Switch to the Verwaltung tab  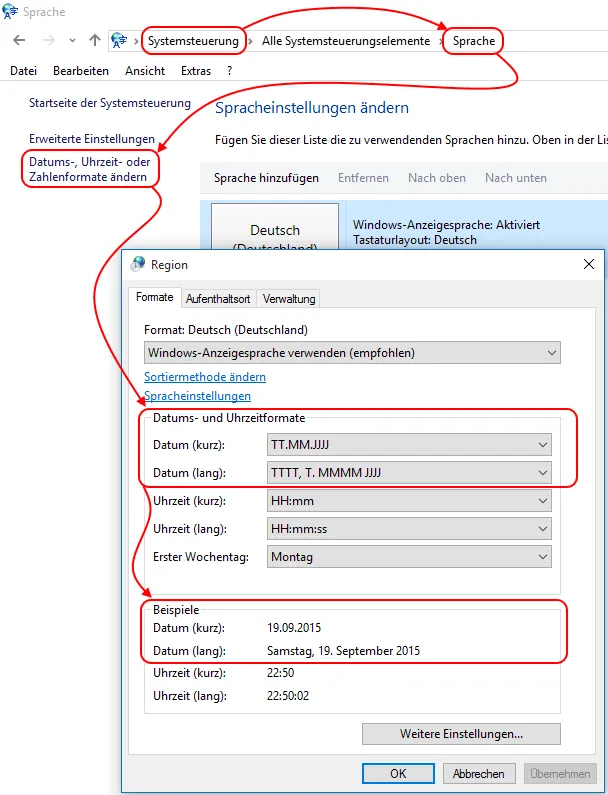click(x=289, y=299)
